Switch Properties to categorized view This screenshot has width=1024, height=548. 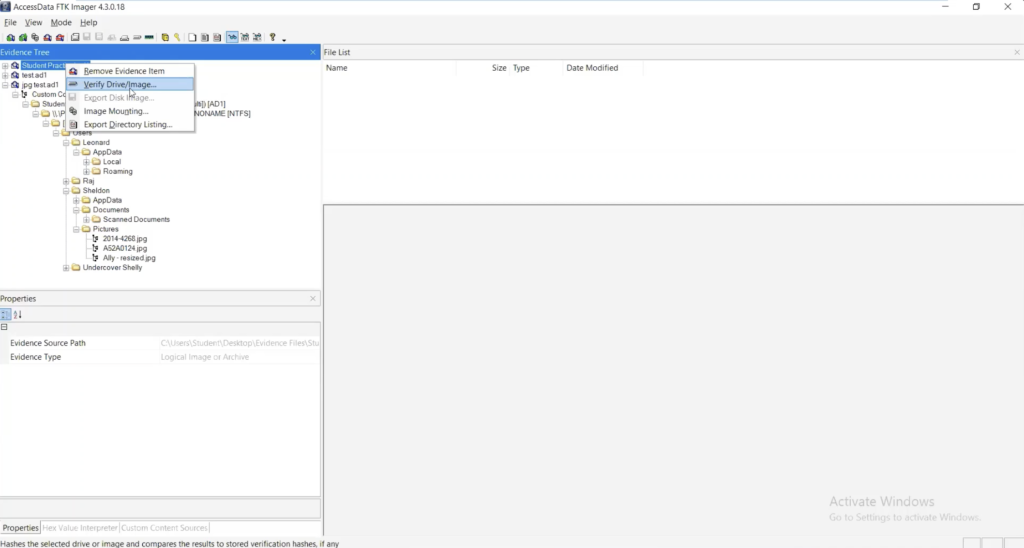tap(5, 314)
